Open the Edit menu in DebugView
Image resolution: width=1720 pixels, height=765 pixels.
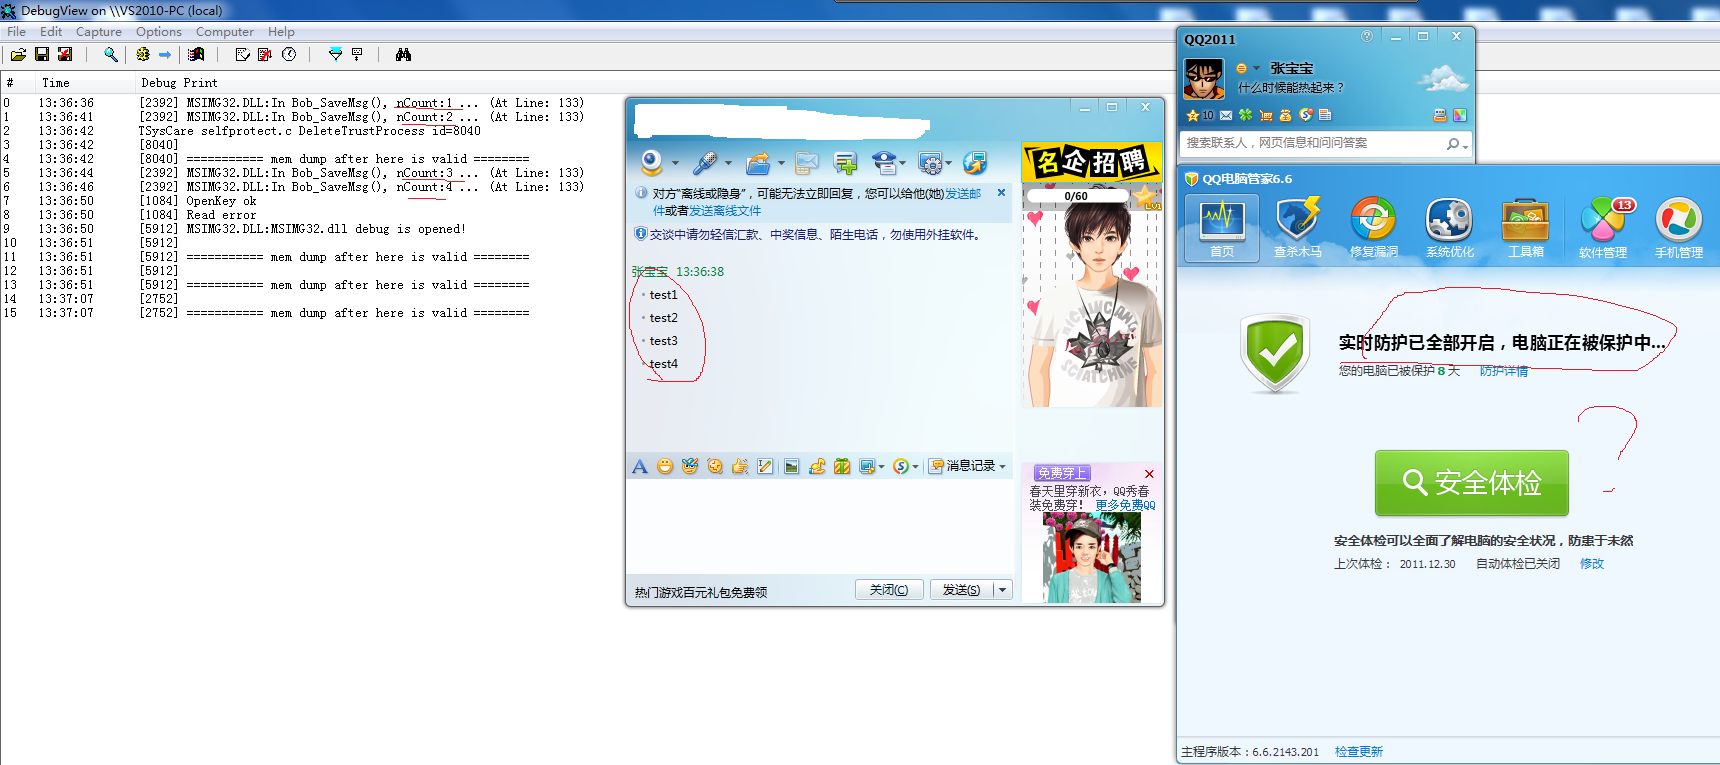(51, 32)
